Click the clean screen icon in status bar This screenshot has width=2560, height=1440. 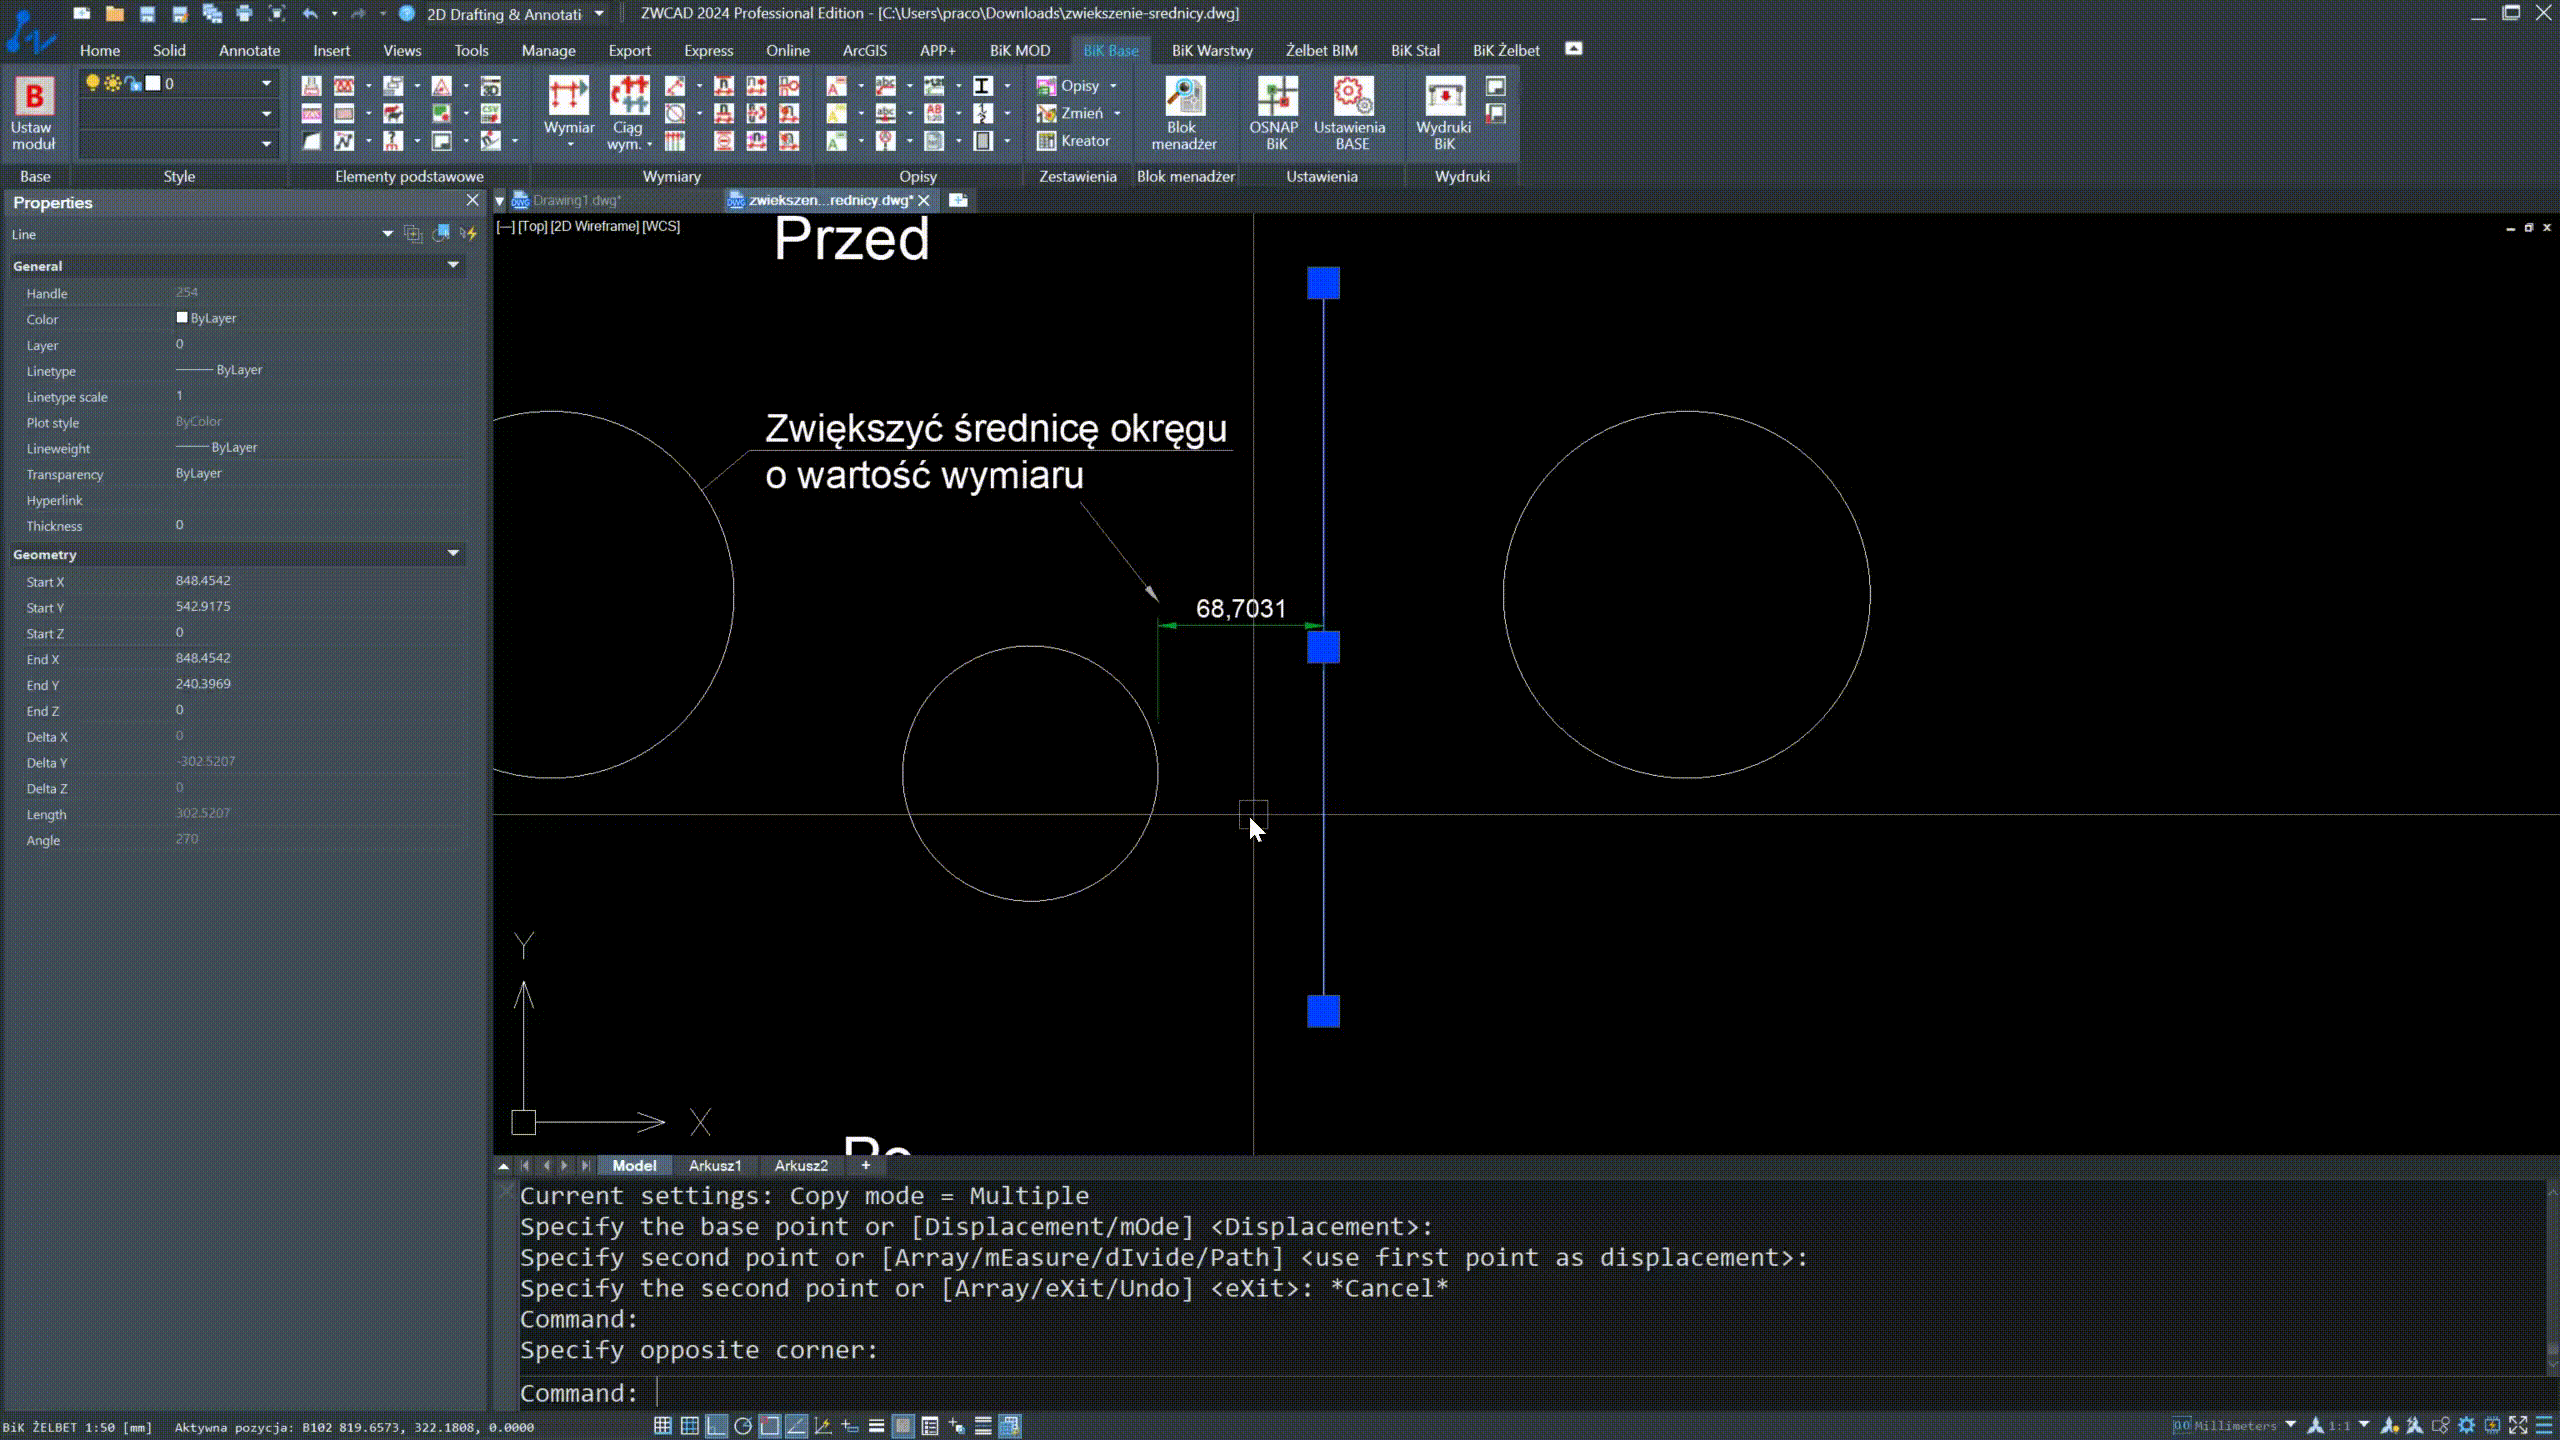pyautogui.click(x=2518, y=1426)
